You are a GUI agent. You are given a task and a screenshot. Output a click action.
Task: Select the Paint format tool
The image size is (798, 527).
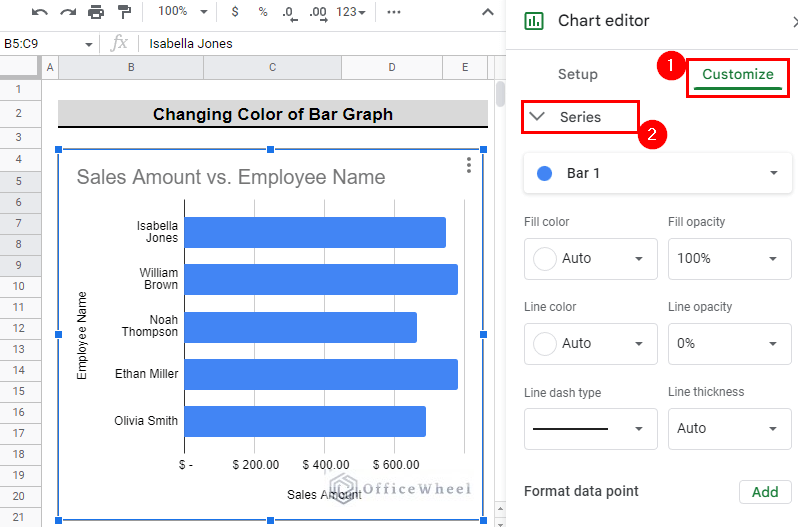(x=124, y=12)
